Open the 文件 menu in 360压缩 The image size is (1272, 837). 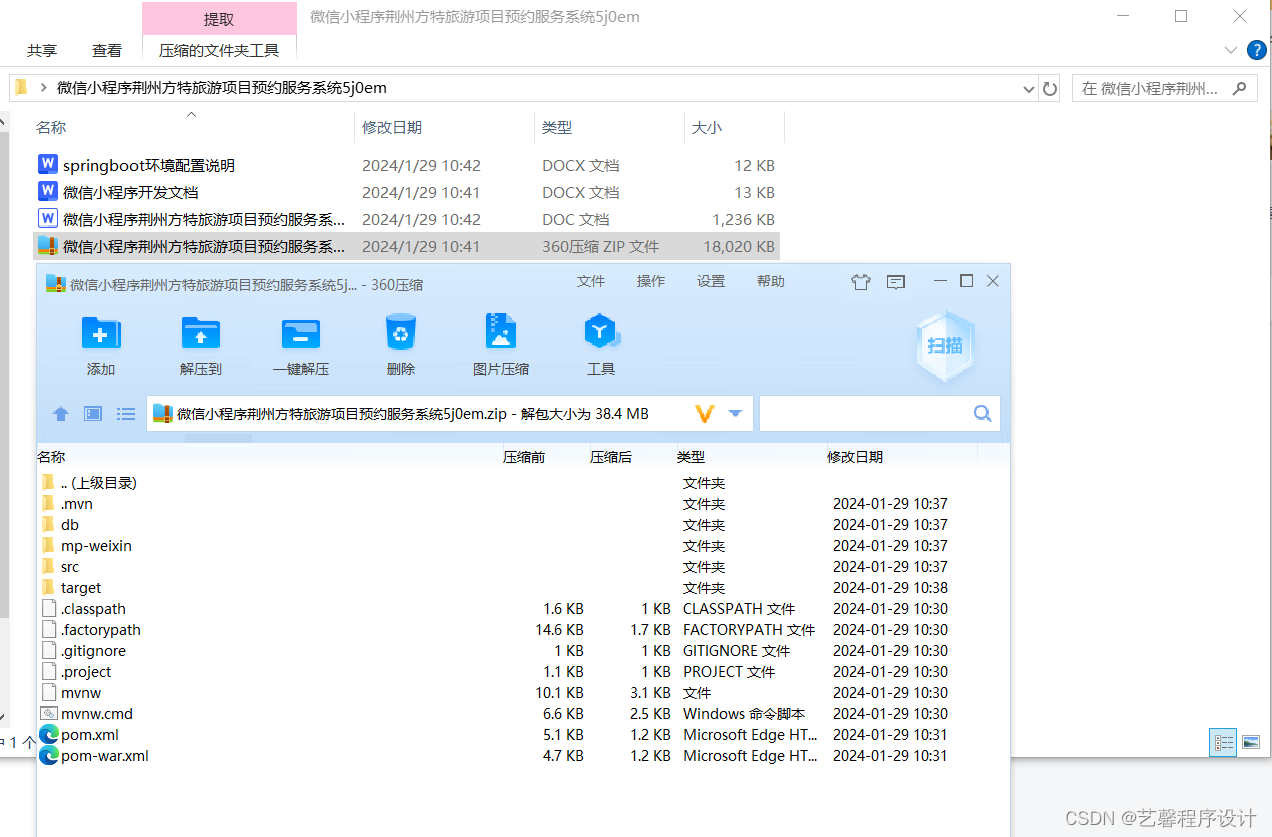coord(591,282)
